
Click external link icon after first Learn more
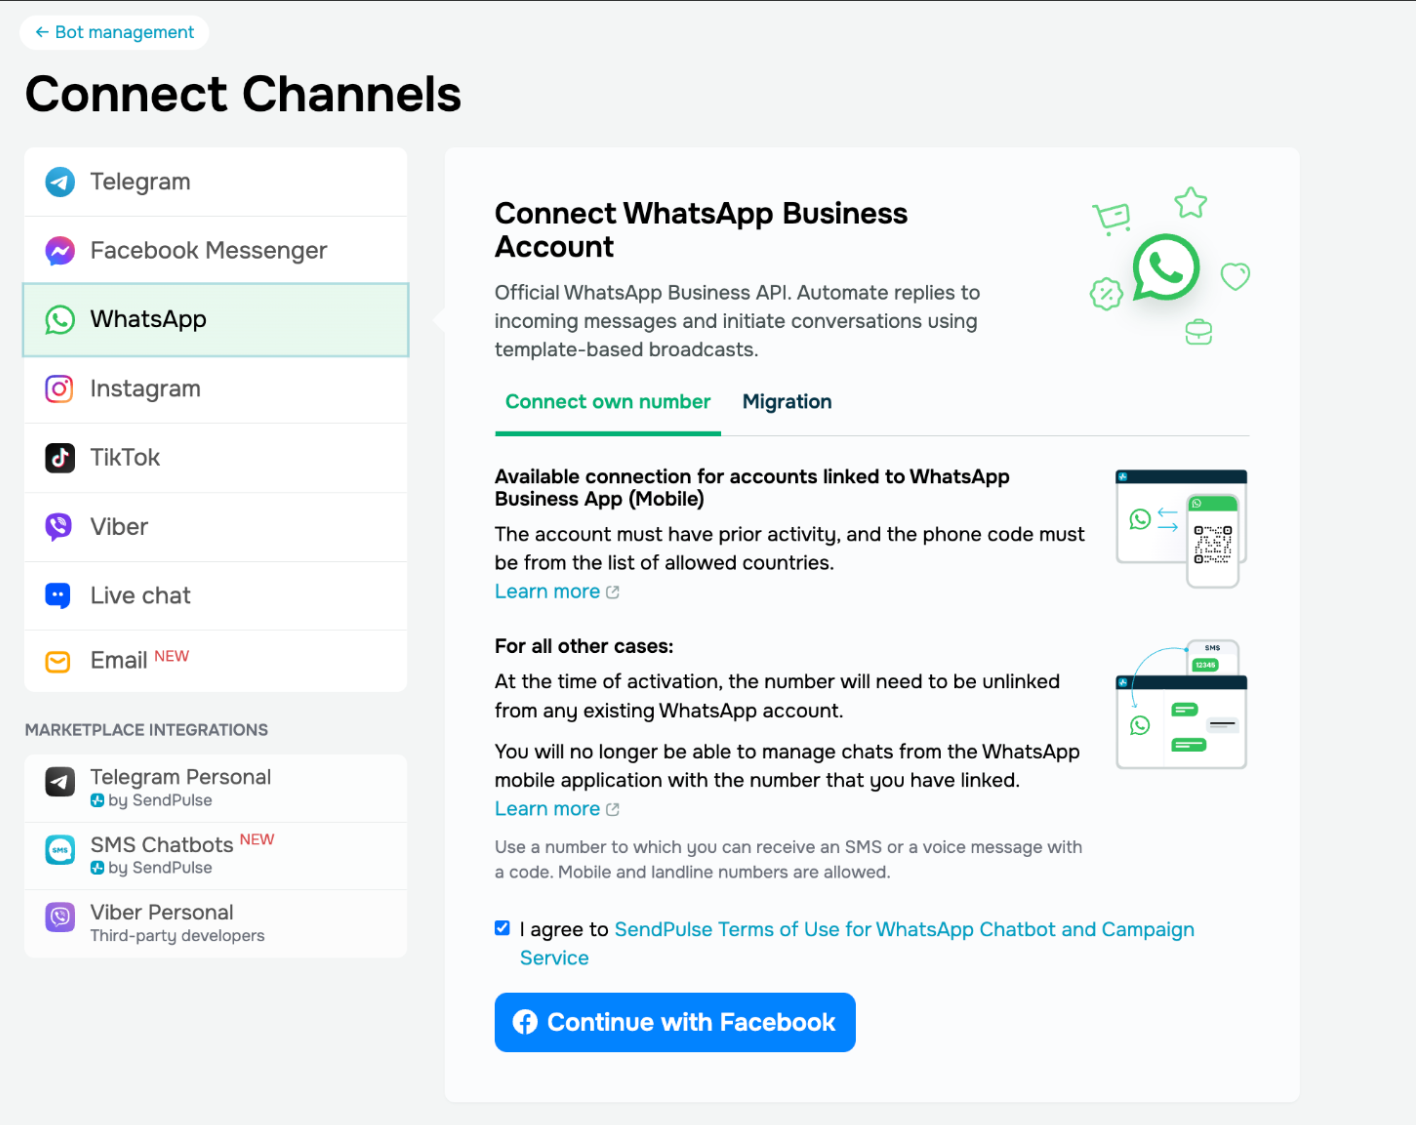point(613,592)
